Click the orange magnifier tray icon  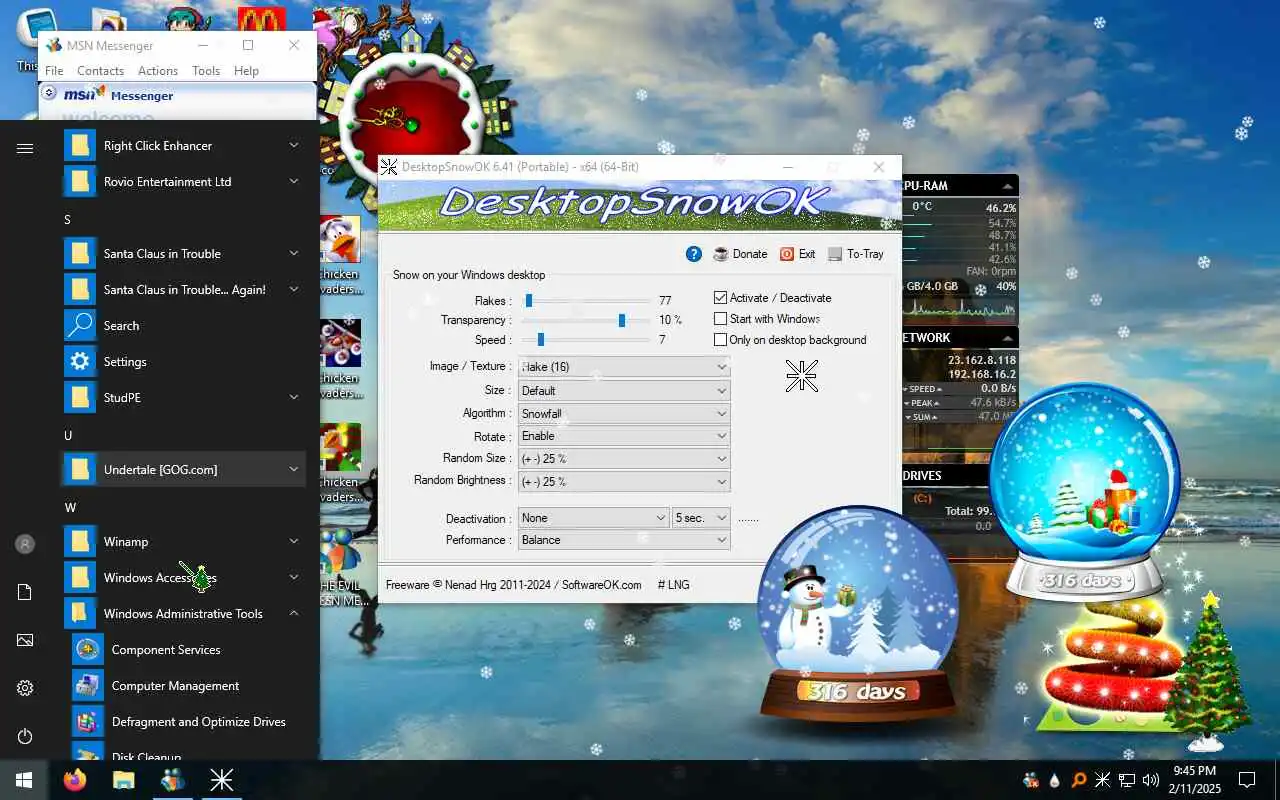(1079, 780)
